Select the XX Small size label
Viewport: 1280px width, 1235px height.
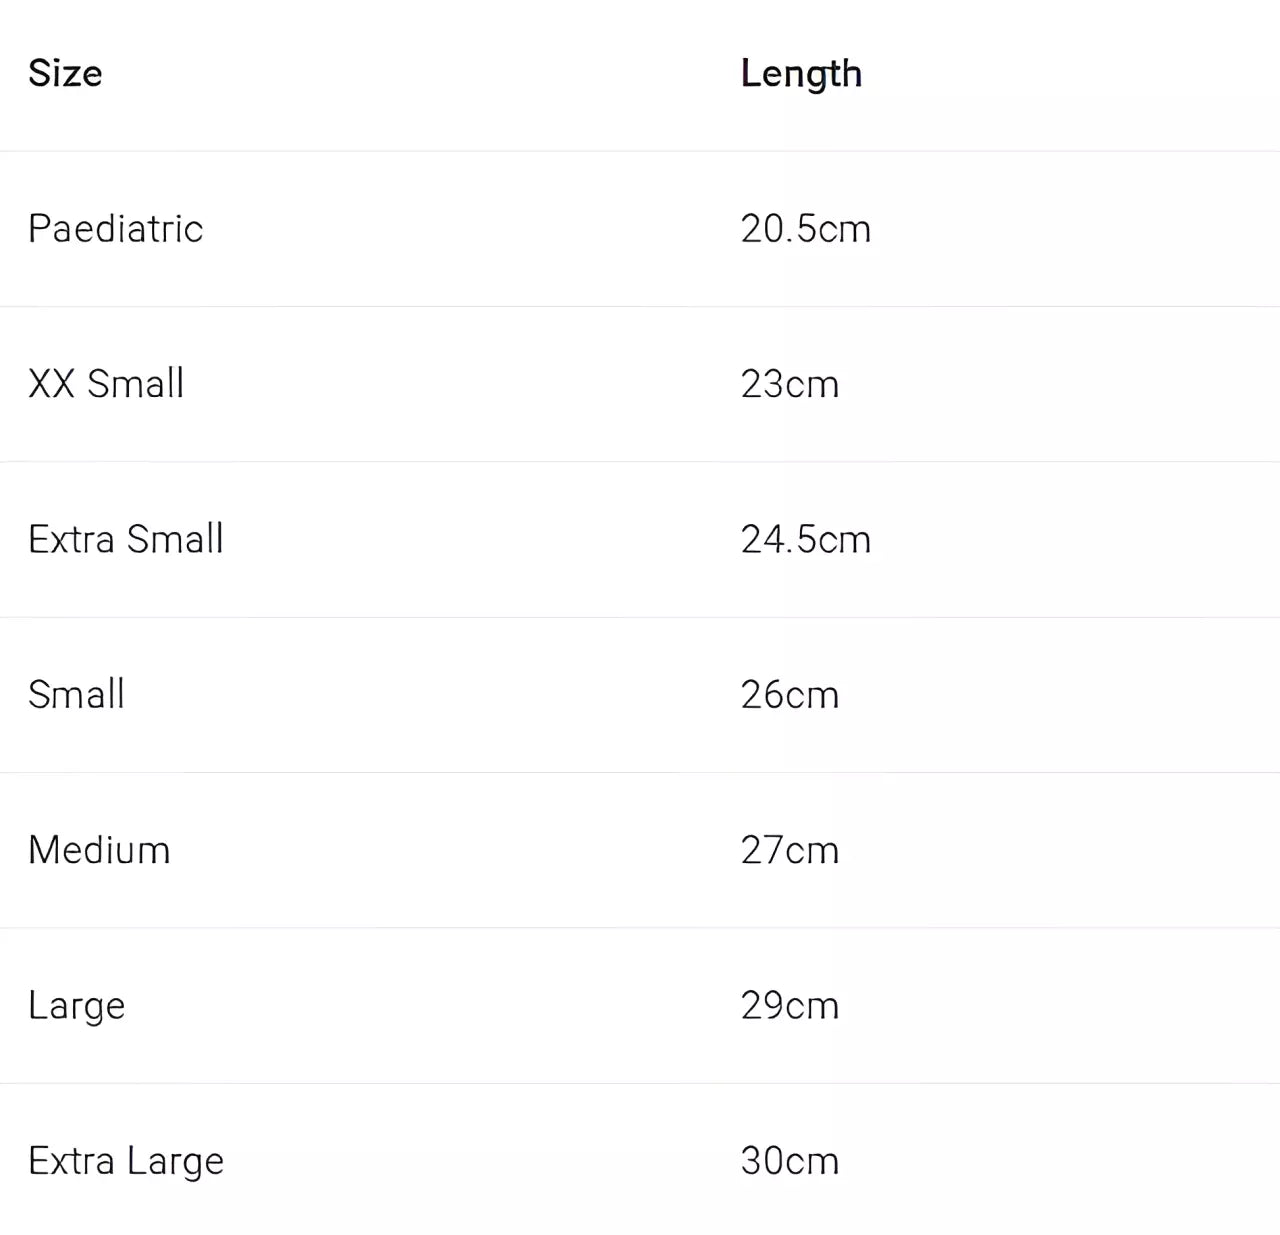click(x=106, y=384)
